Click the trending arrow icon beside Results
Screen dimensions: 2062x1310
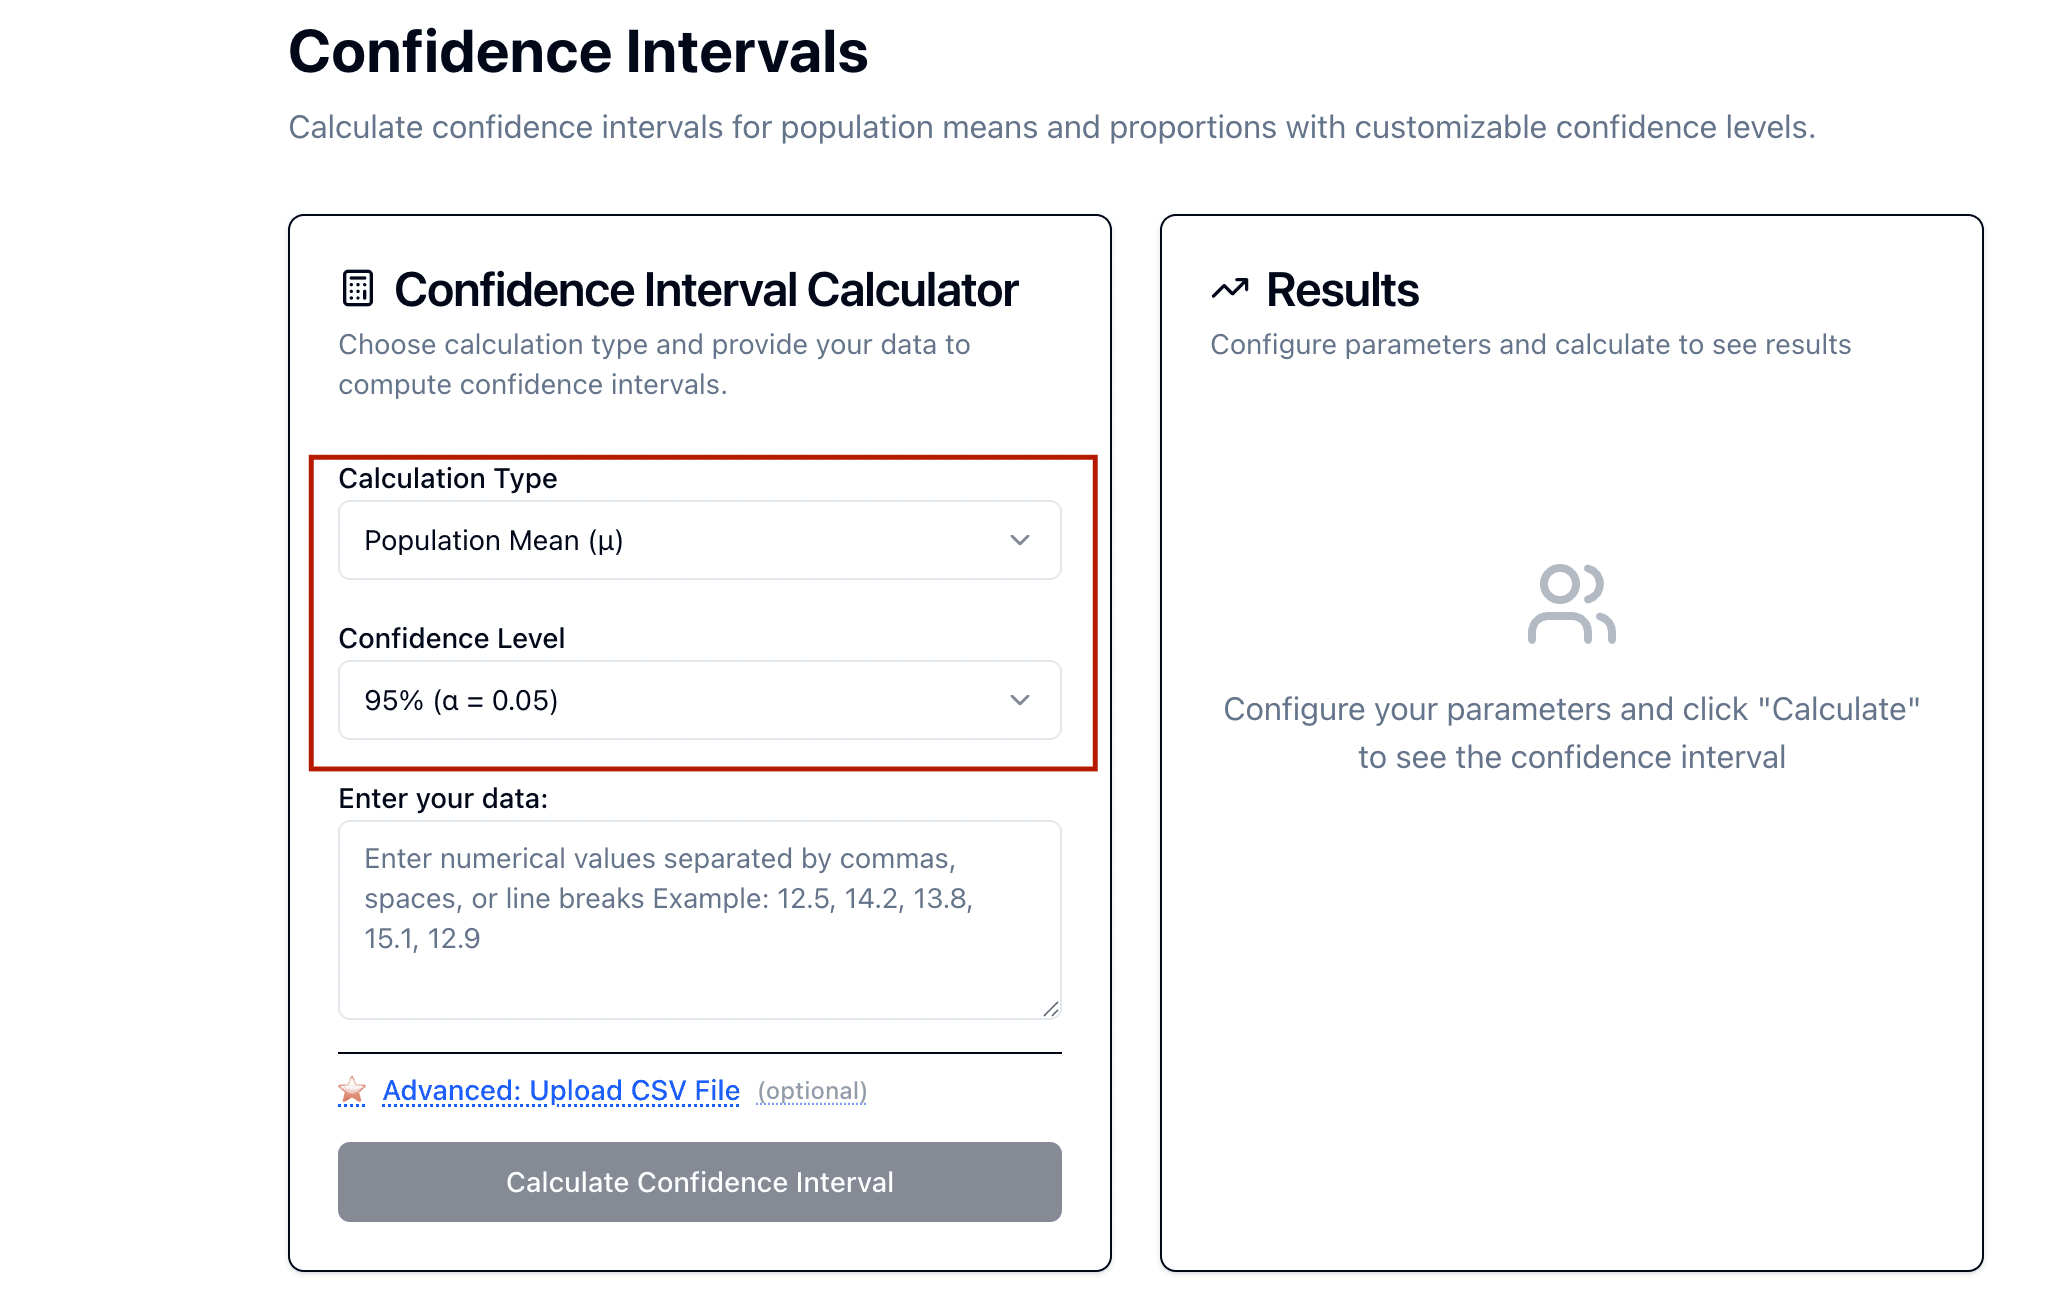pyautogui.click(x=1230, y=289)
